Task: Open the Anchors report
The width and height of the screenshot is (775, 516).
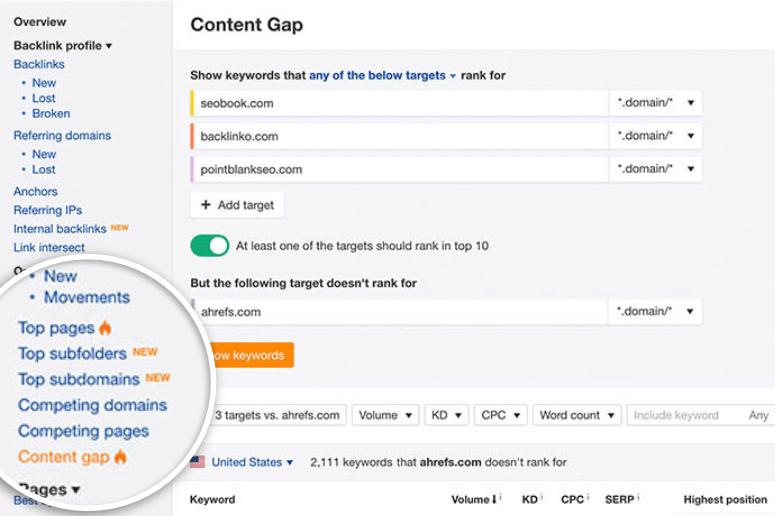Action: [x=35, y=191]
